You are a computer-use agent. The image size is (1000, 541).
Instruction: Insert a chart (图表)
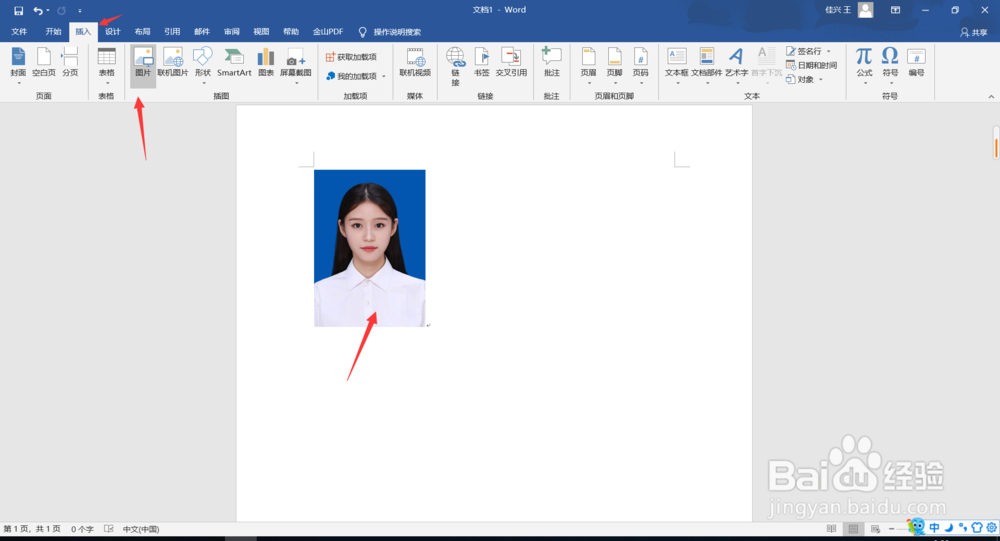[266, 64]
